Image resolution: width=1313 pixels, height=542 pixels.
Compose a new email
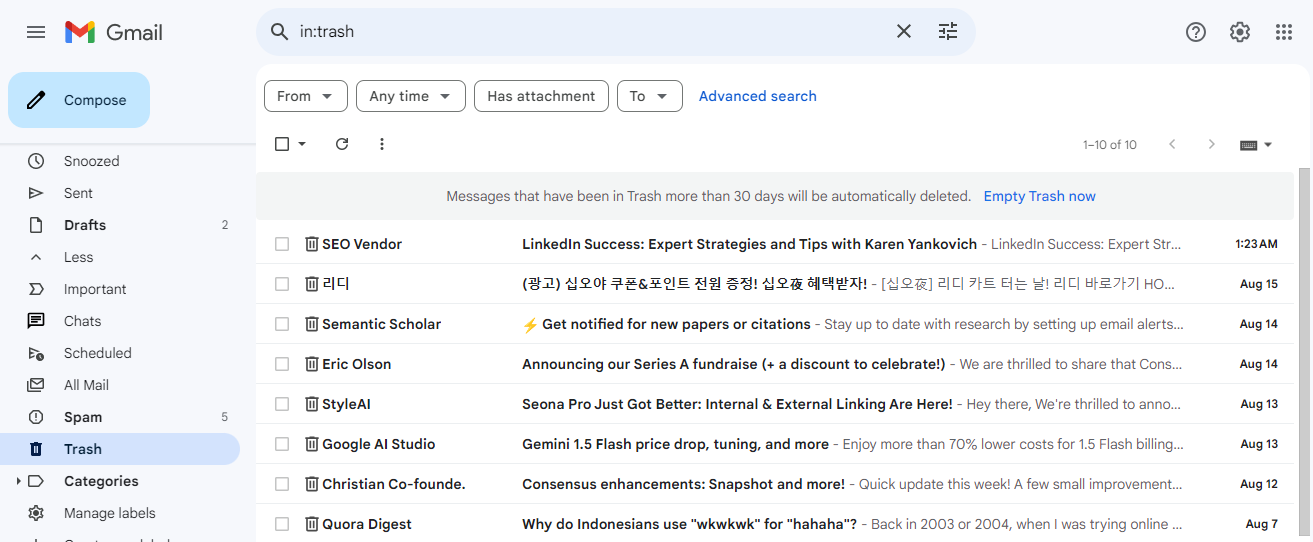pyautogui.click(x=79, y=100)
